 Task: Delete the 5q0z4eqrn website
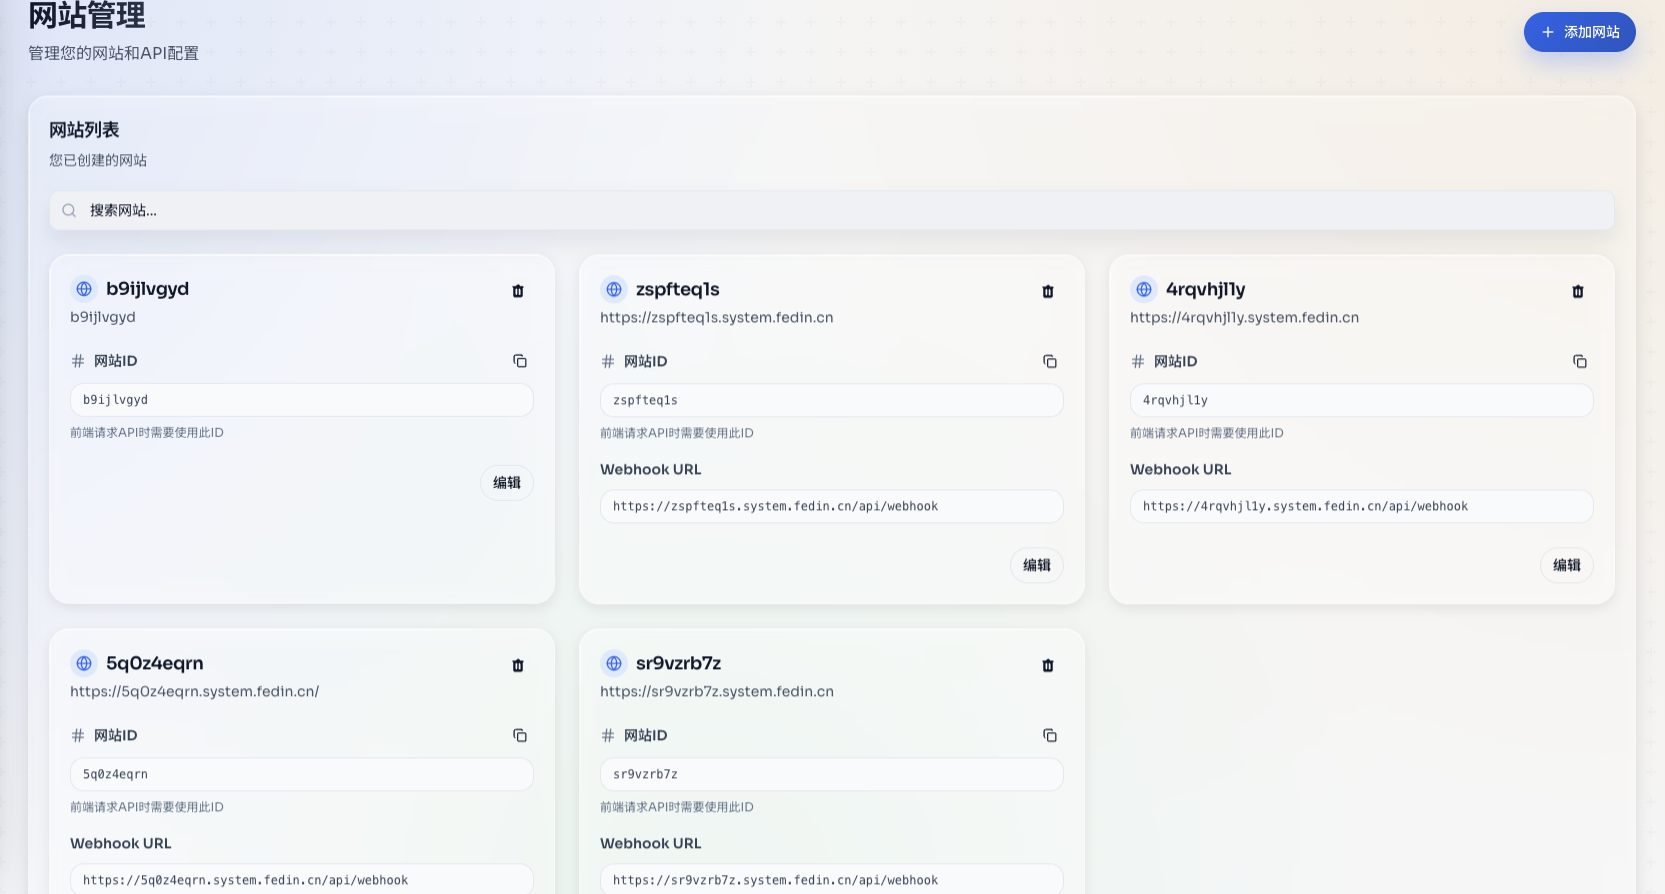pyautogui.click(x=518, y=666)
